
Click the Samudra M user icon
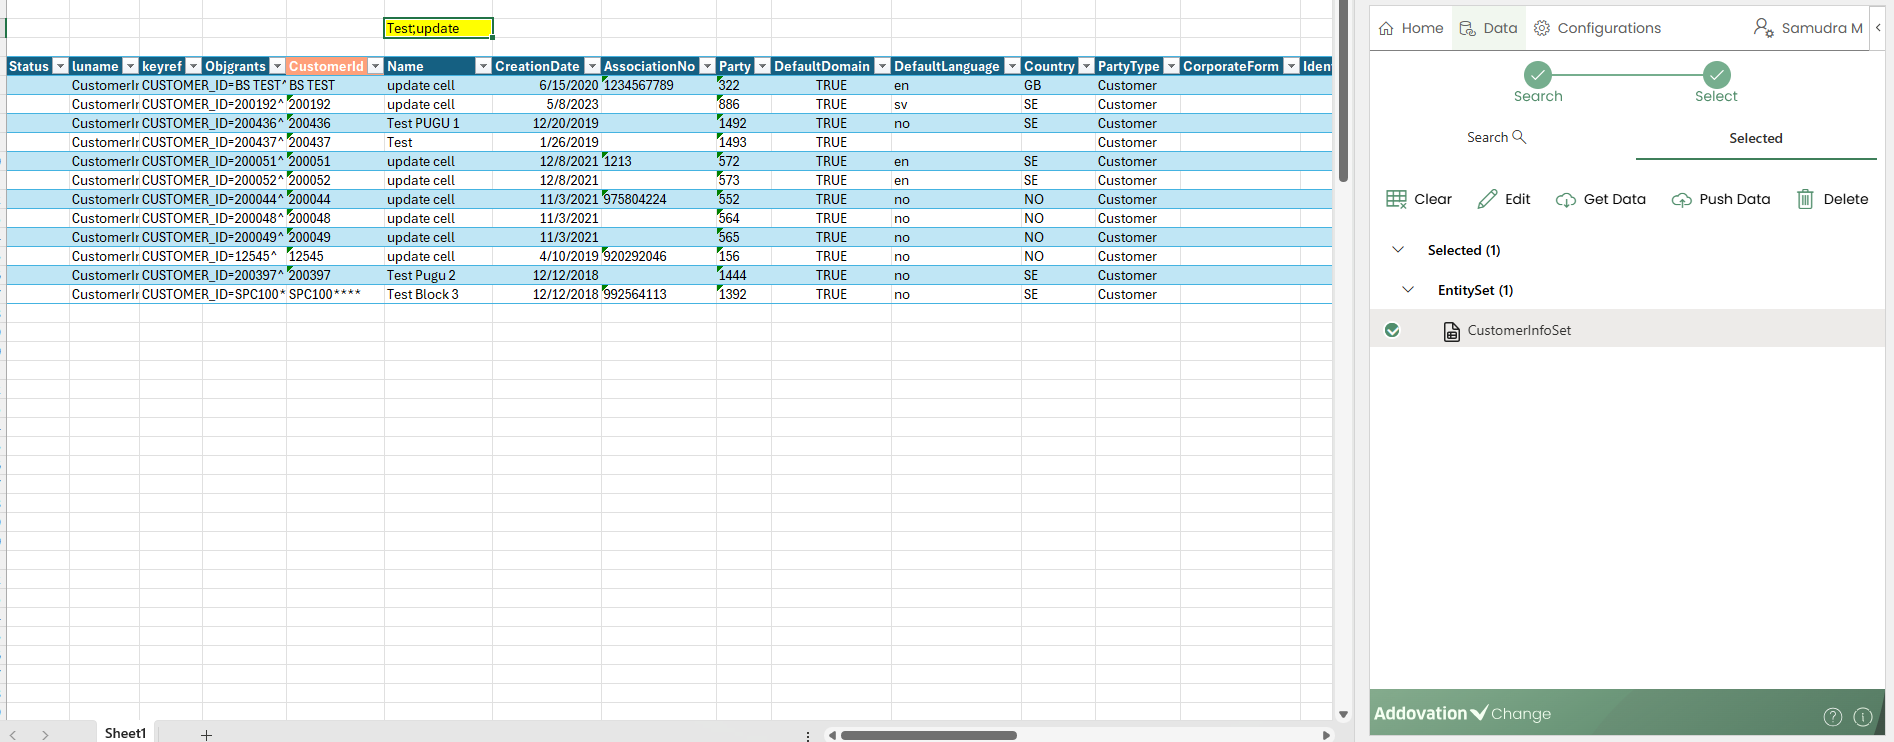coord(1763,28)
